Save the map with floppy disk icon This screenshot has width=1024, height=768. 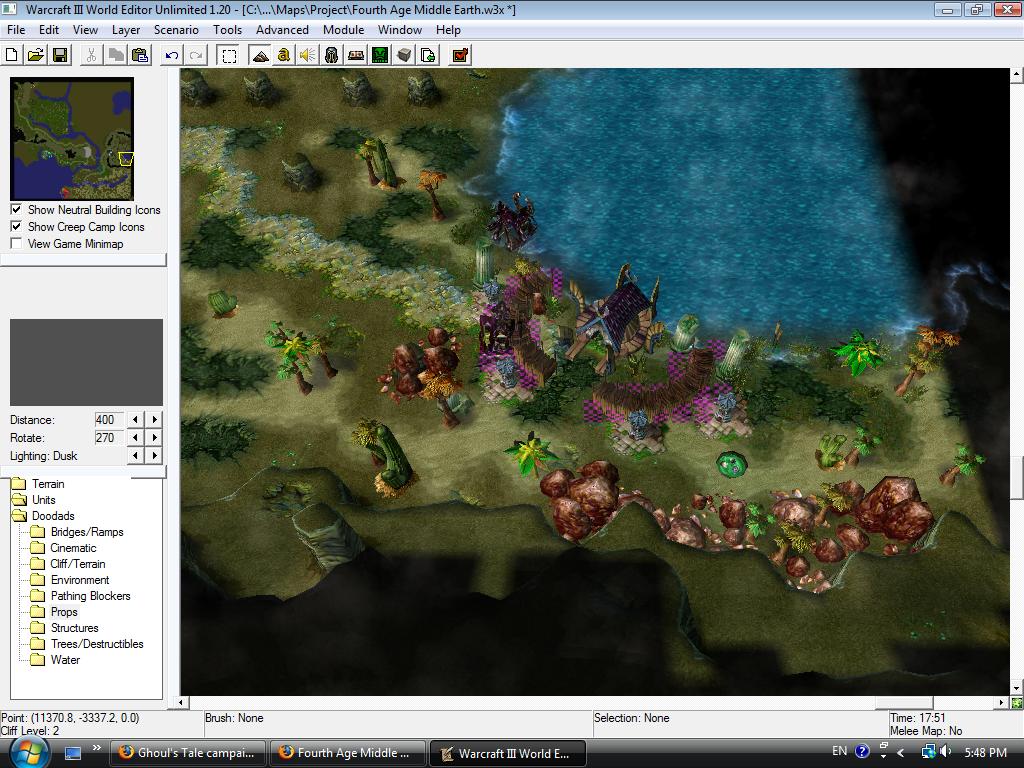point(60,56)
